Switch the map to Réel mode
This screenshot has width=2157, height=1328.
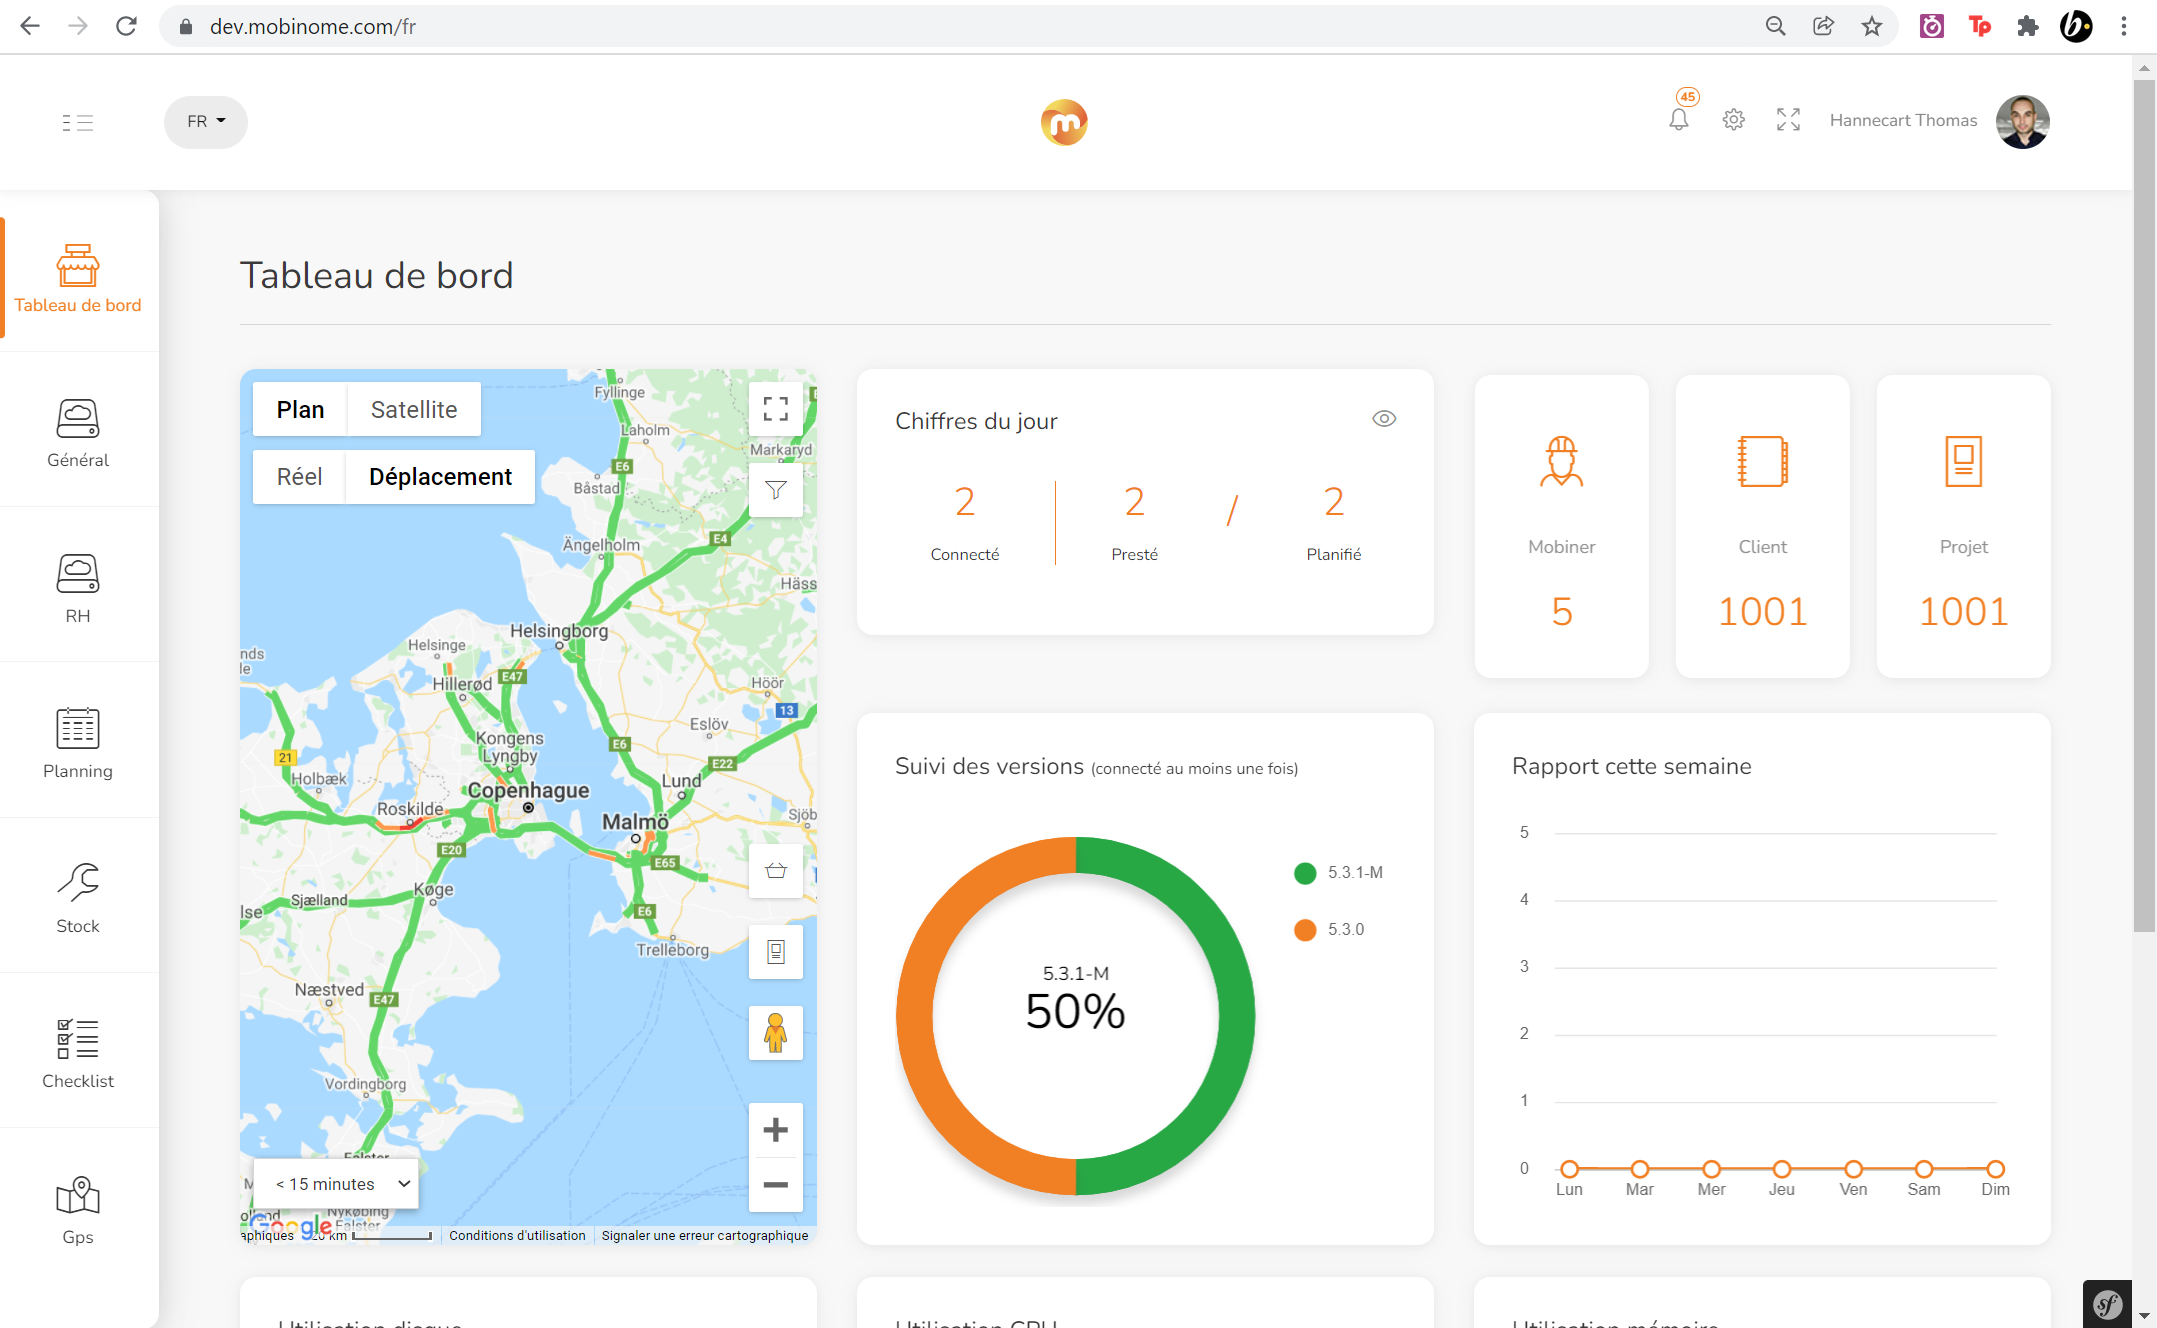(299, 477)
